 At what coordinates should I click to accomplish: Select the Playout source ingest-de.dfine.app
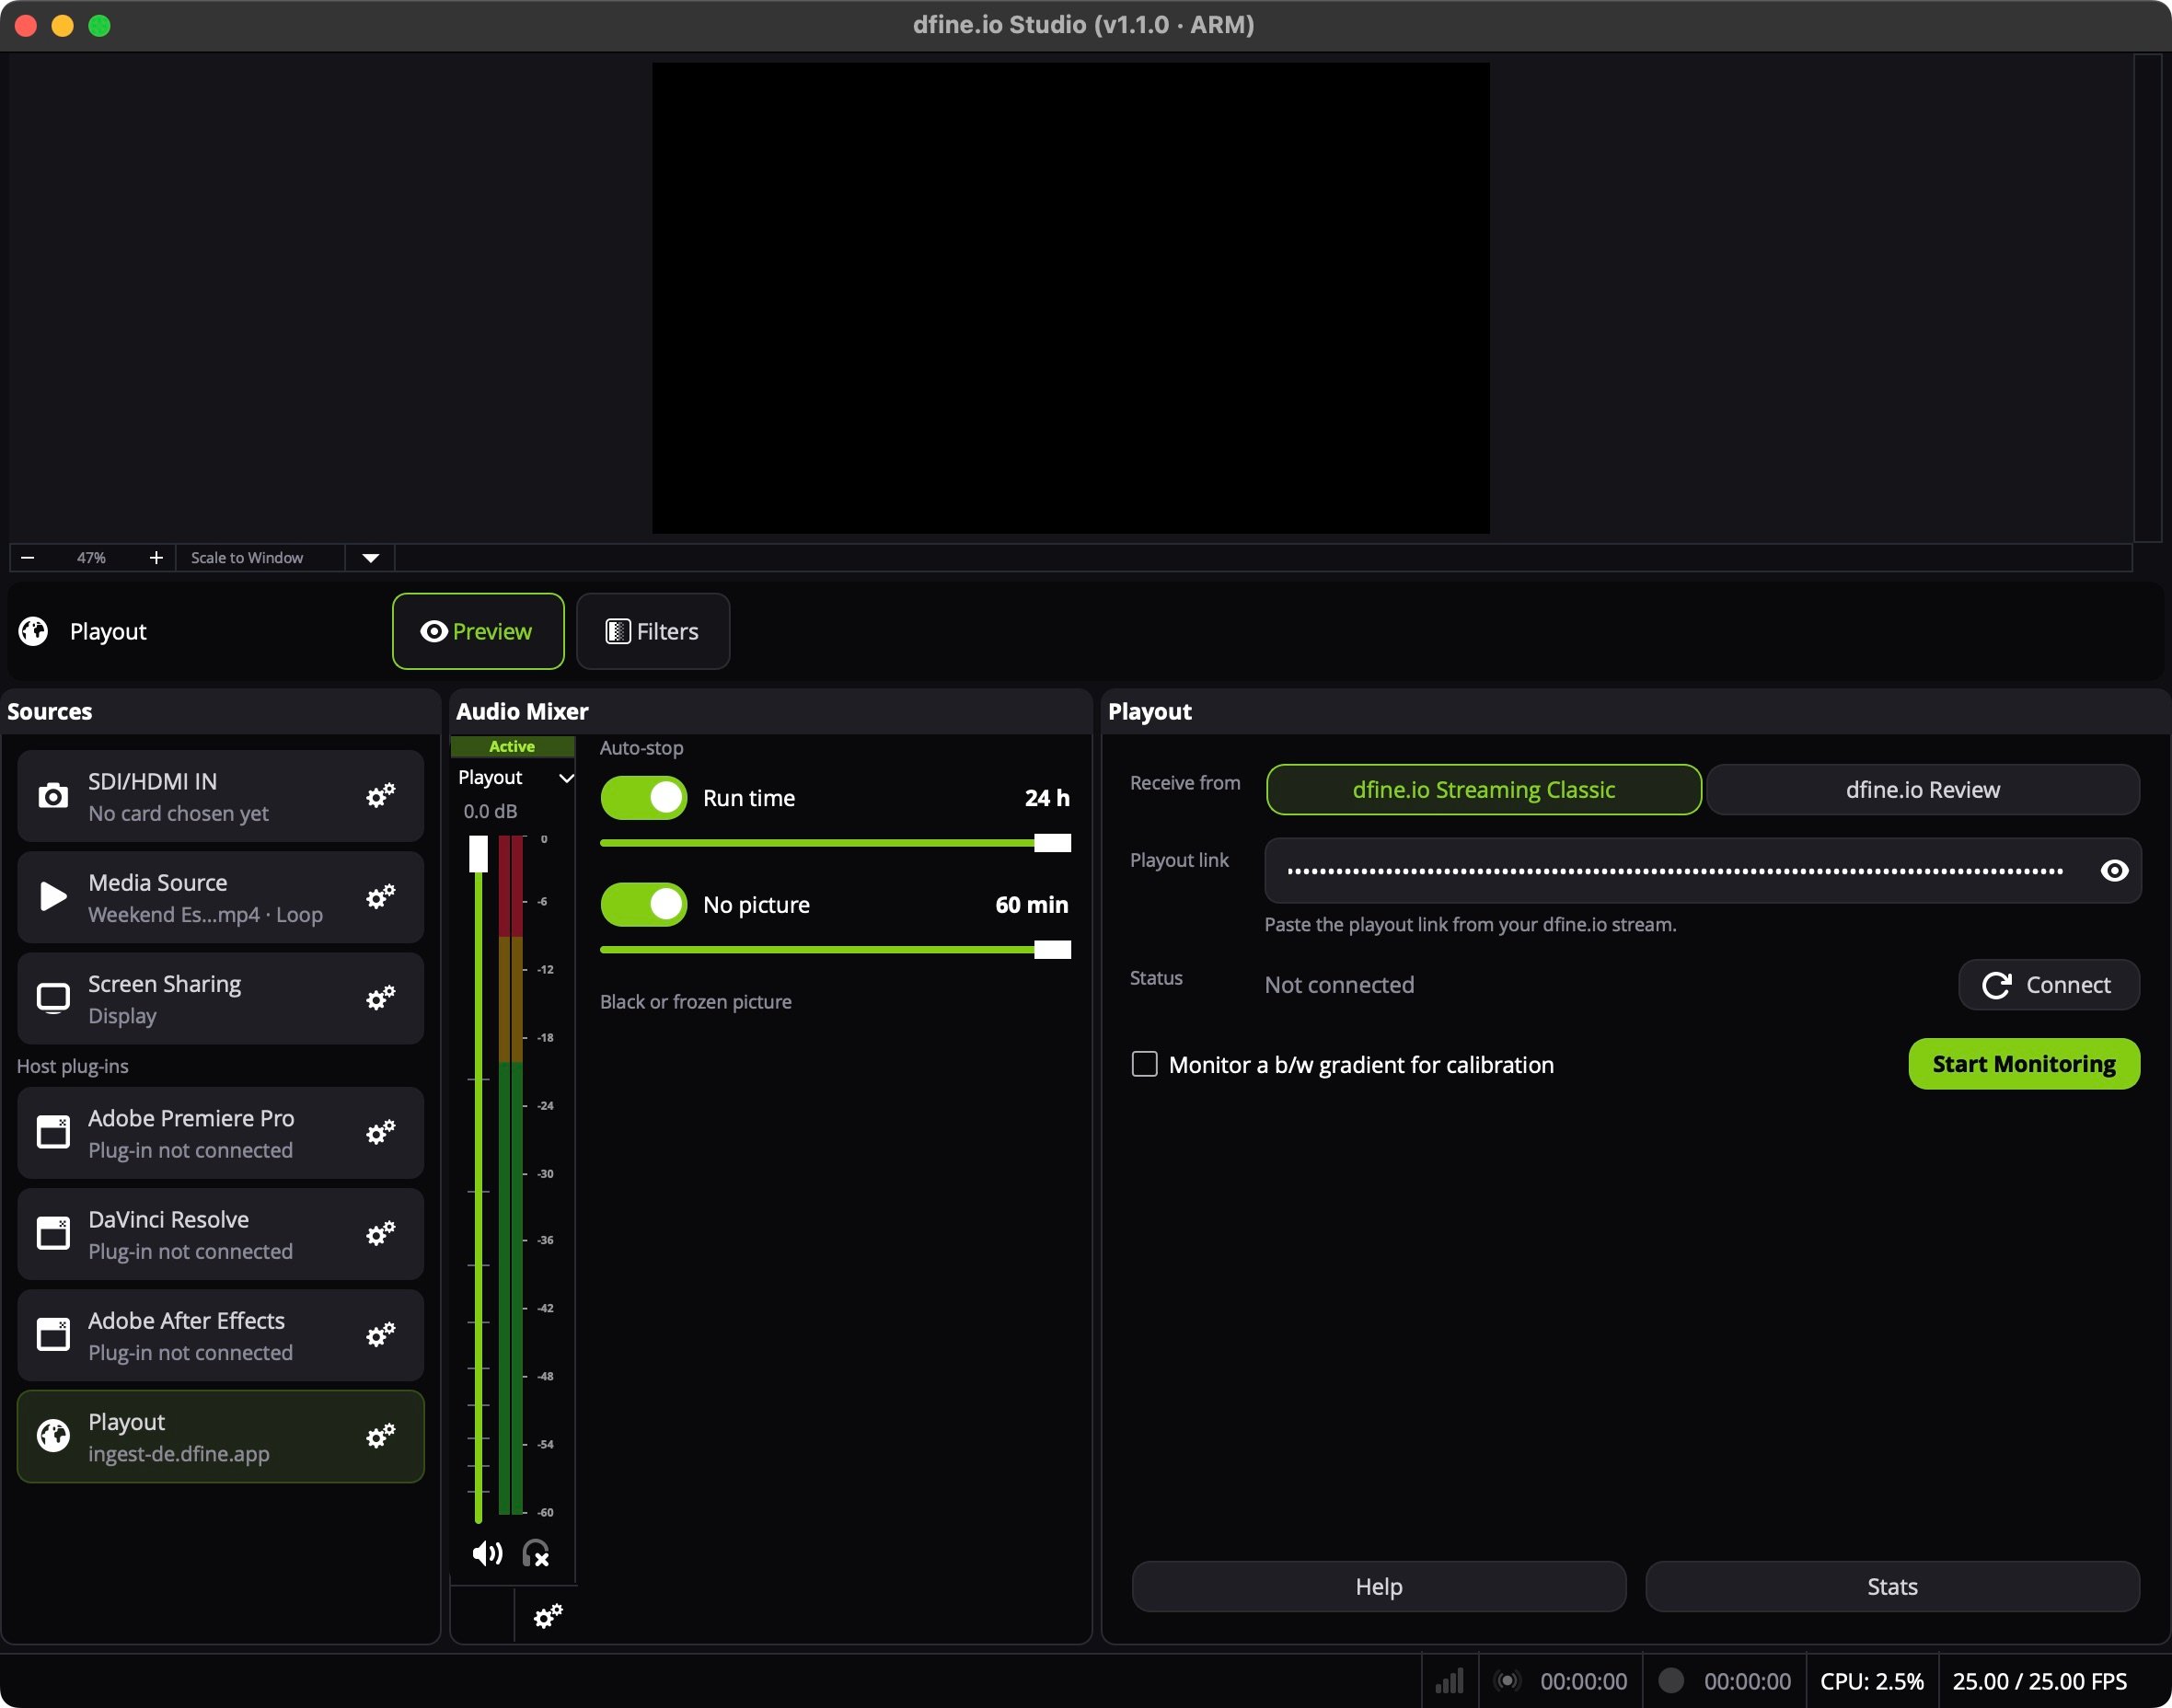pyautogui.click(x=220, y=1436)
